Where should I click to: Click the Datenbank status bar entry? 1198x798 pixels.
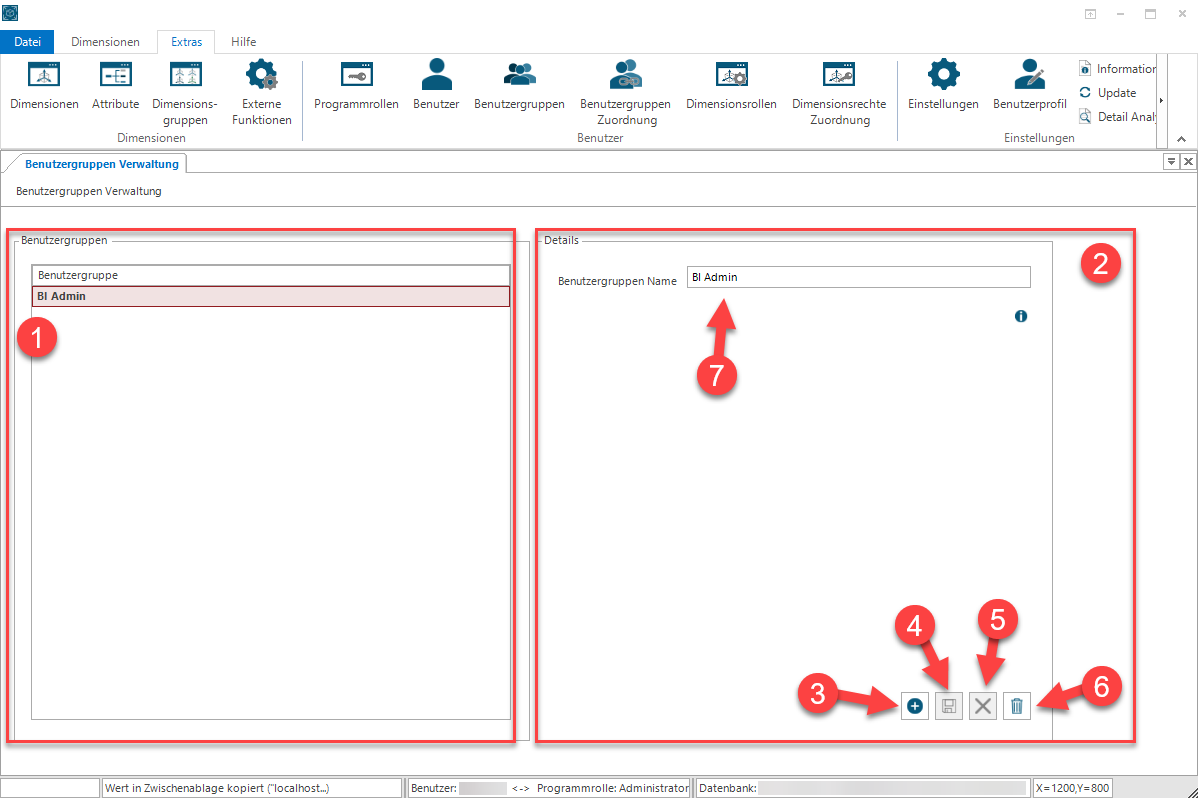863,788
